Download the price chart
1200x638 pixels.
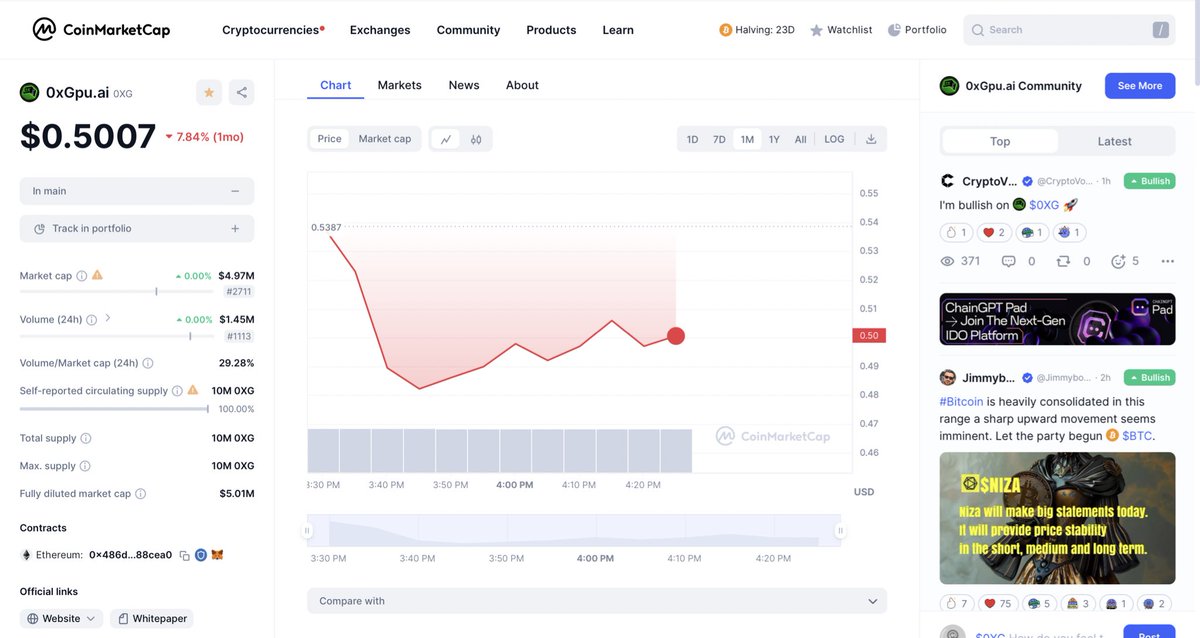(x=869, y=139)
